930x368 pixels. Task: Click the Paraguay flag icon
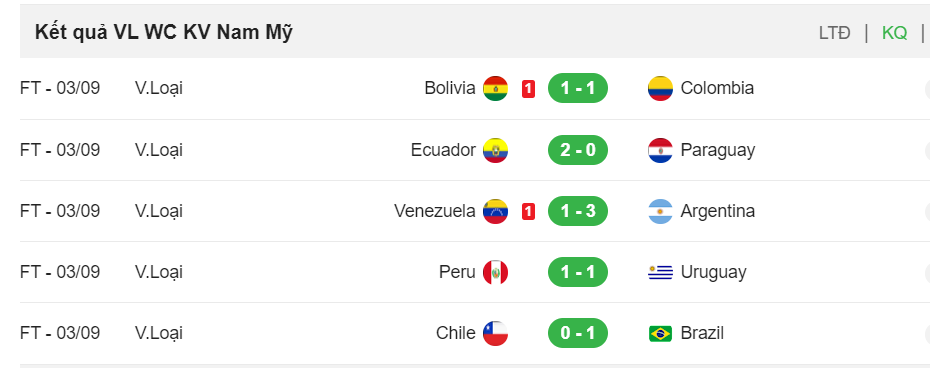click(x=660, y=150)
